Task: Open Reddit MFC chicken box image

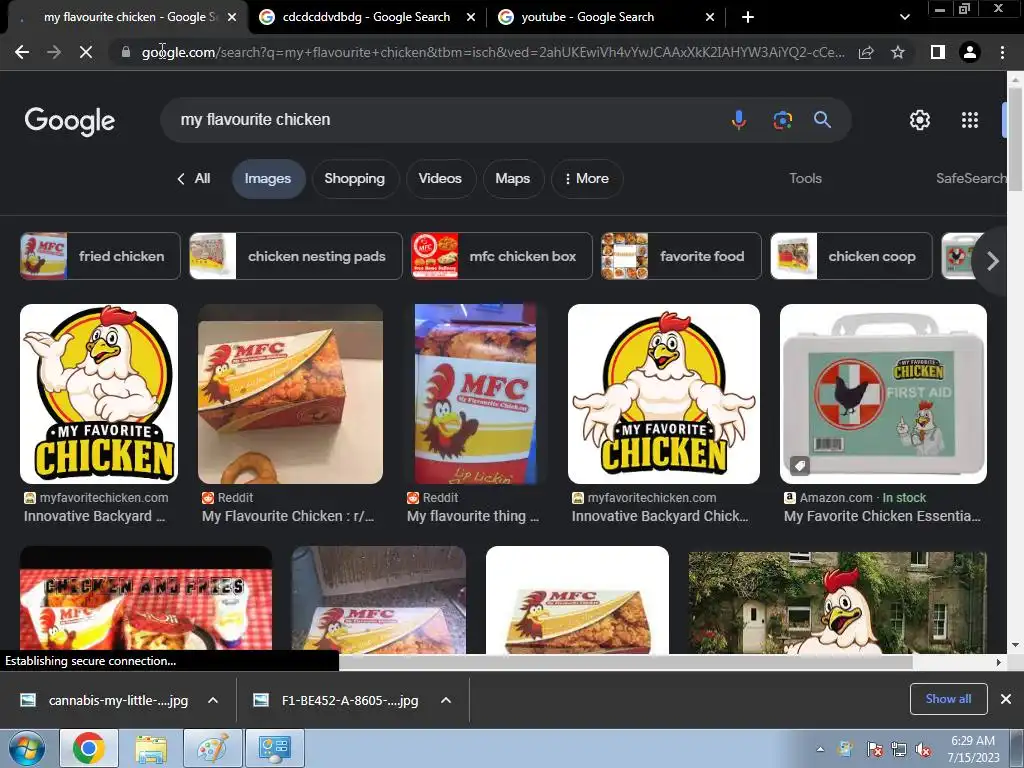Action: (x=290, y=394)
